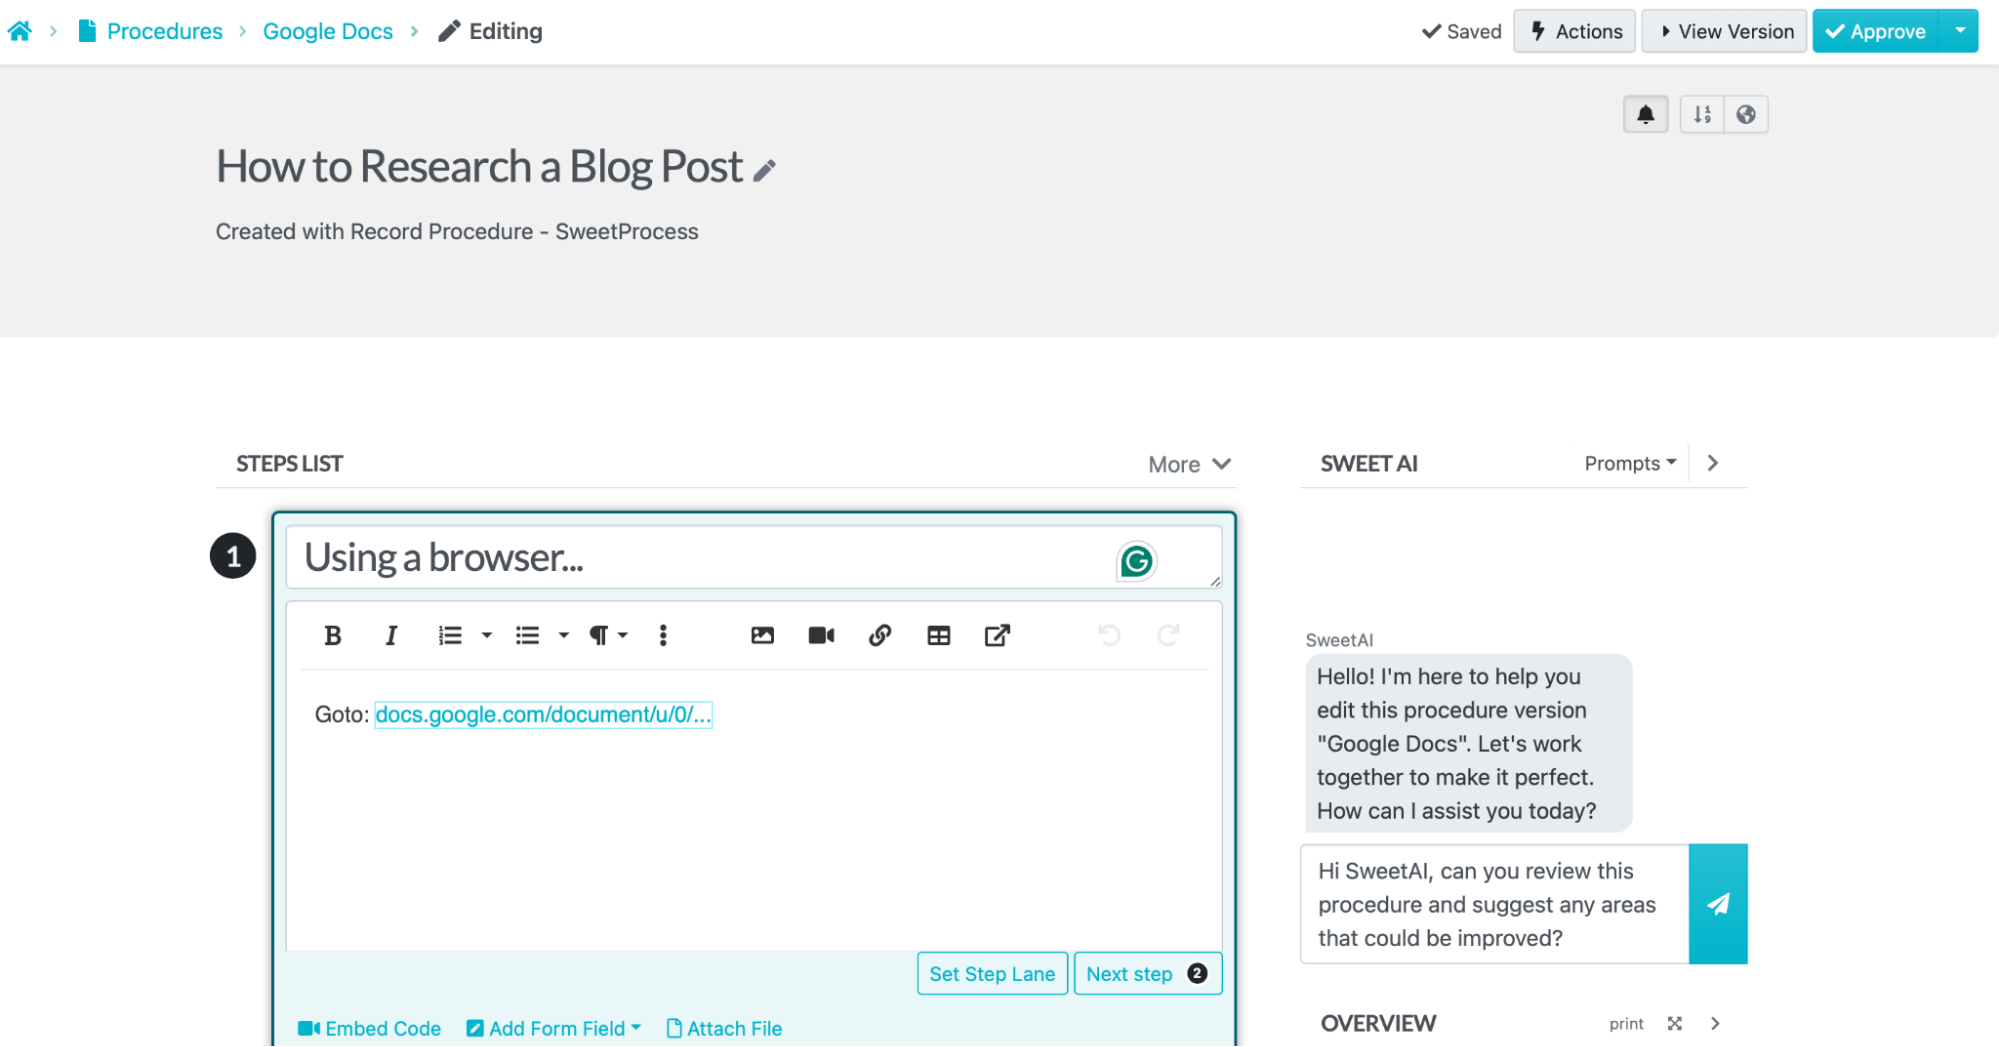Click the print link in Overview
This screenshot has width=1999, height=1047.
[x=1626, y=1023]
